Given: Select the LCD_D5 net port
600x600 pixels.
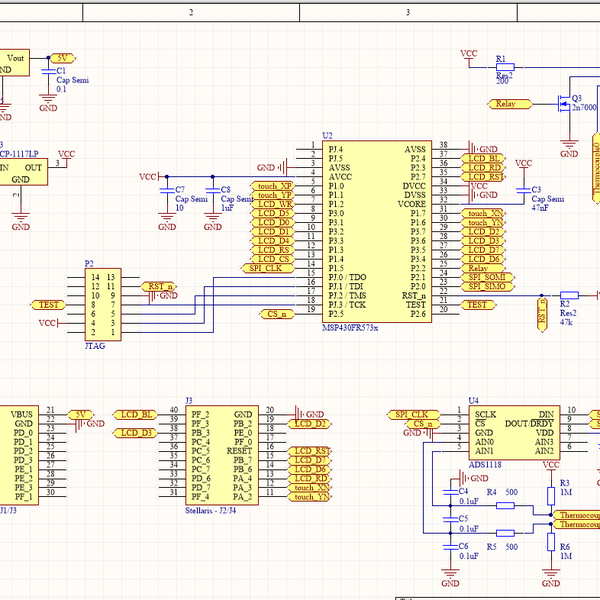Looking at the screenshot, I should pos(272,214).
